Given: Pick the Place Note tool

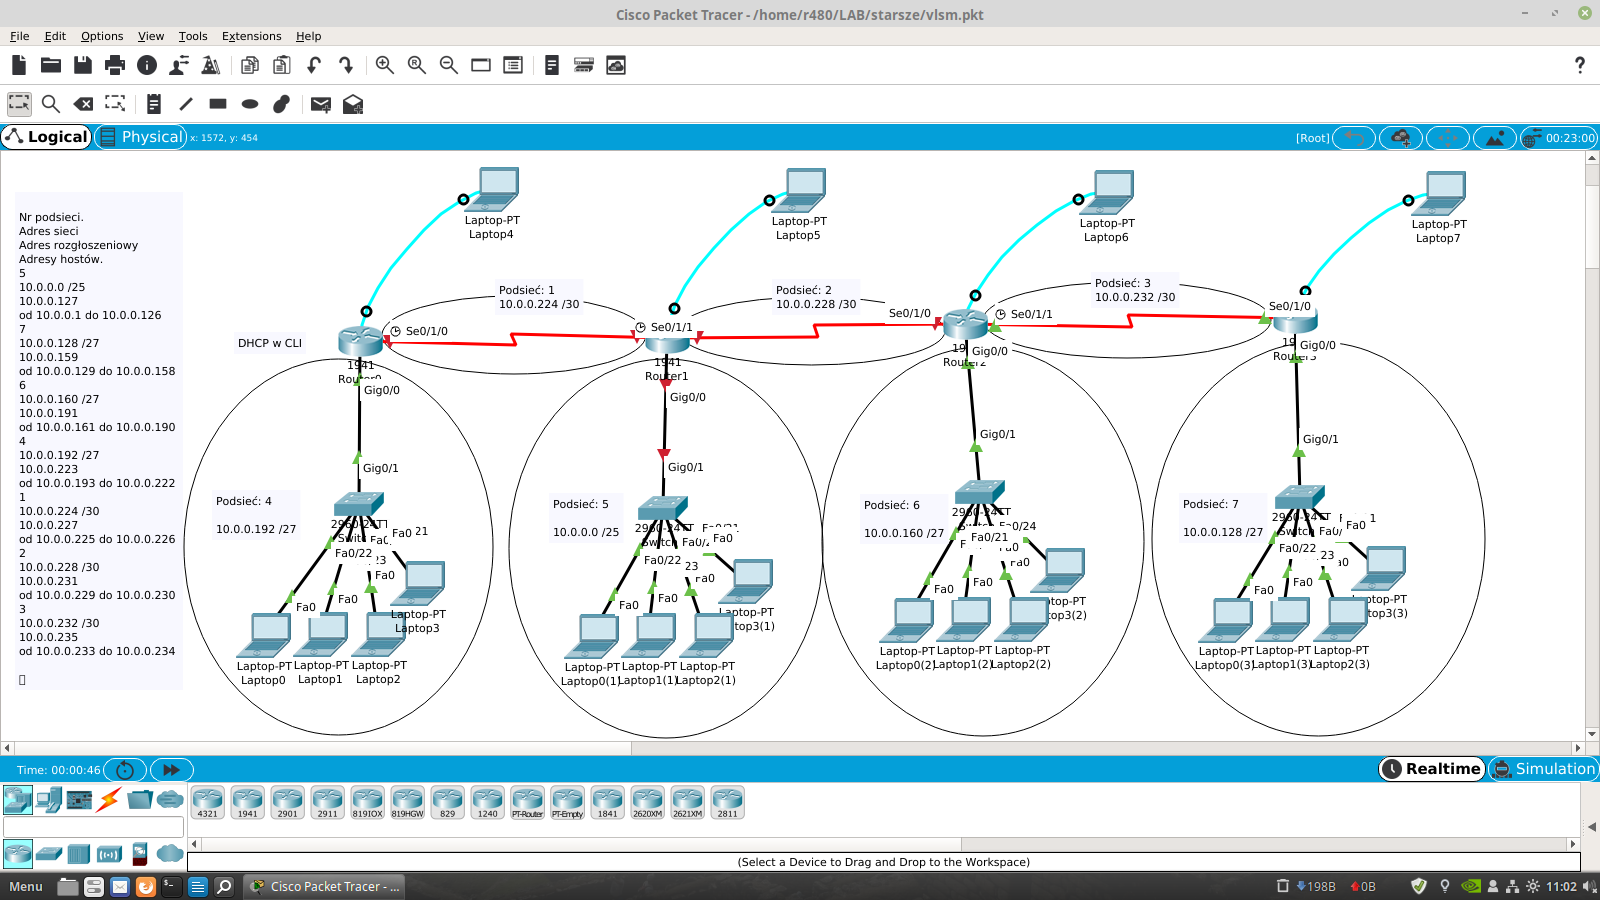Looking at the screenshot, I should tap(153, 104).
